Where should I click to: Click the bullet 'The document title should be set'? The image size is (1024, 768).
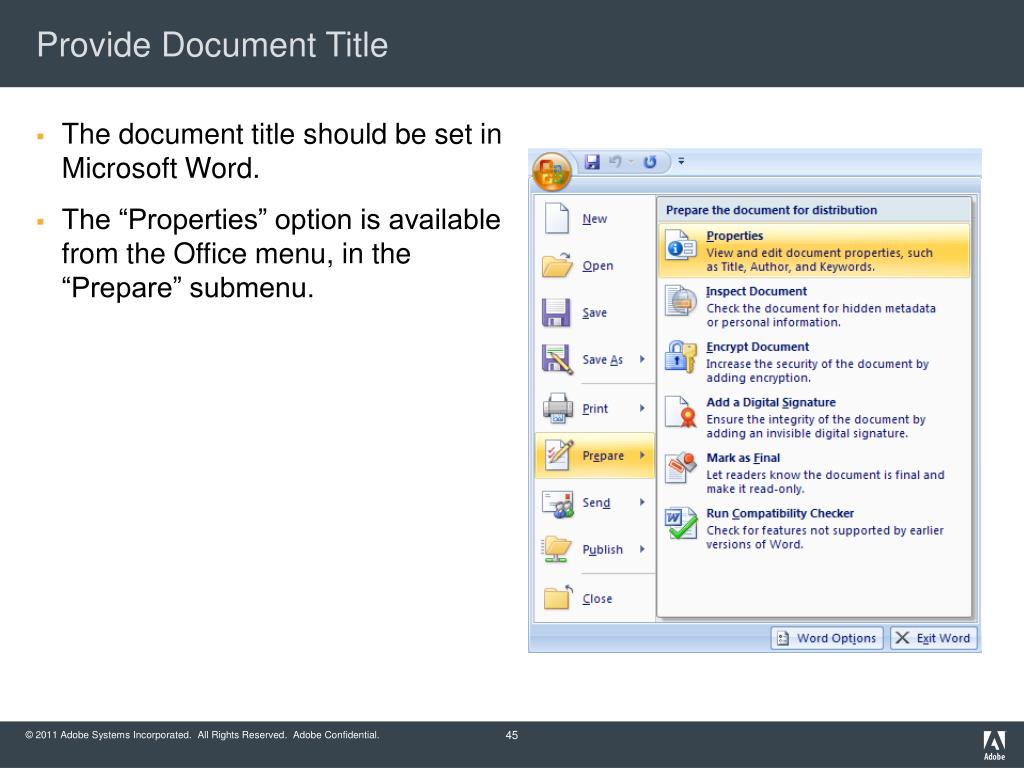[x=281, y=151]
